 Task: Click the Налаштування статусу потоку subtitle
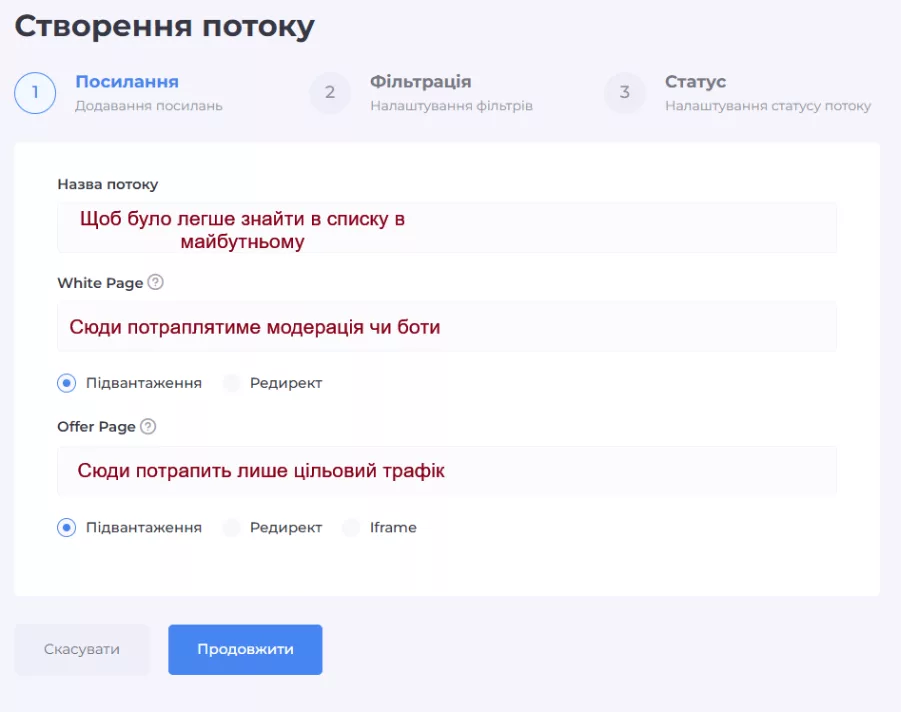click(x=767, y=106)
